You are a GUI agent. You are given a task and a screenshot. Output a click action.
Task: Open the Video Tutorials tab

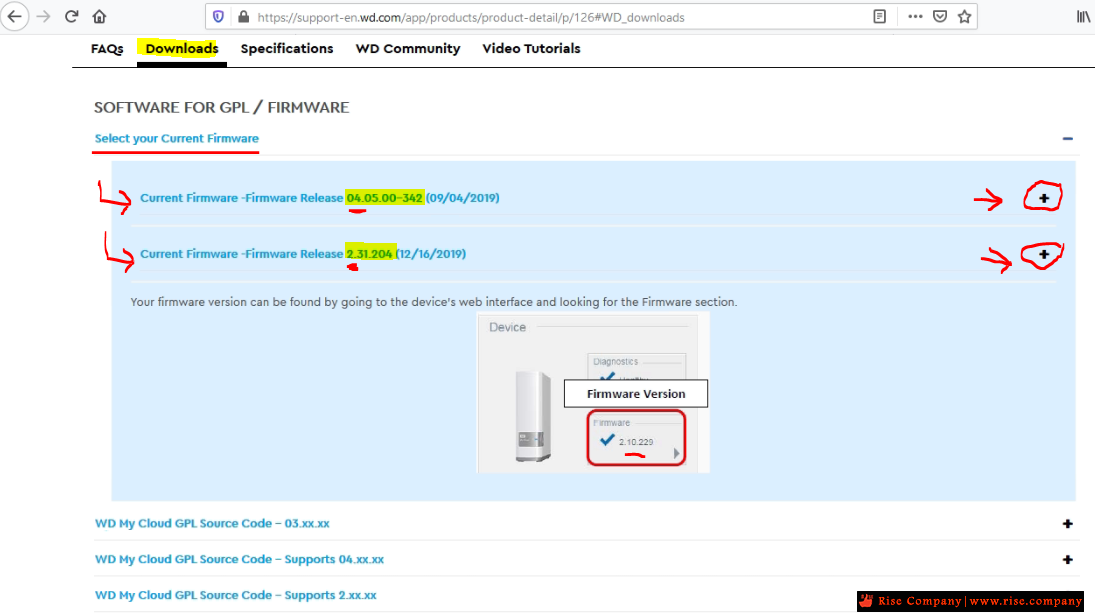531,49
